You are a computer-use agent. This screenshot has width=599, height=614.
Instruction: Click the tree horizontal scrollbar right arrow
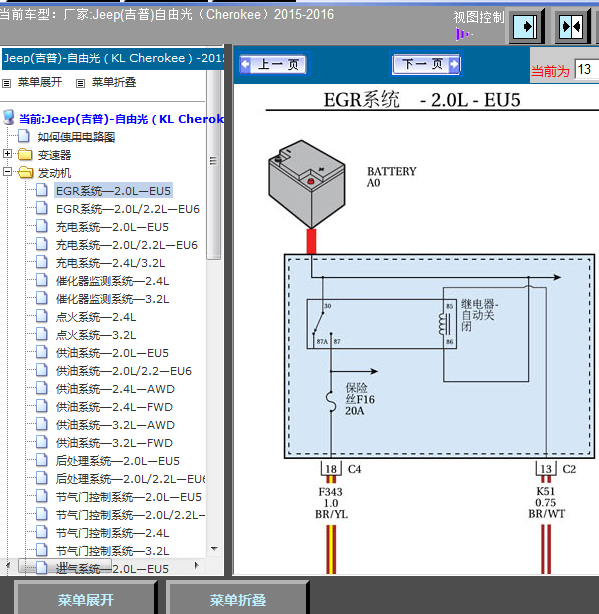(x=197, y=565)
